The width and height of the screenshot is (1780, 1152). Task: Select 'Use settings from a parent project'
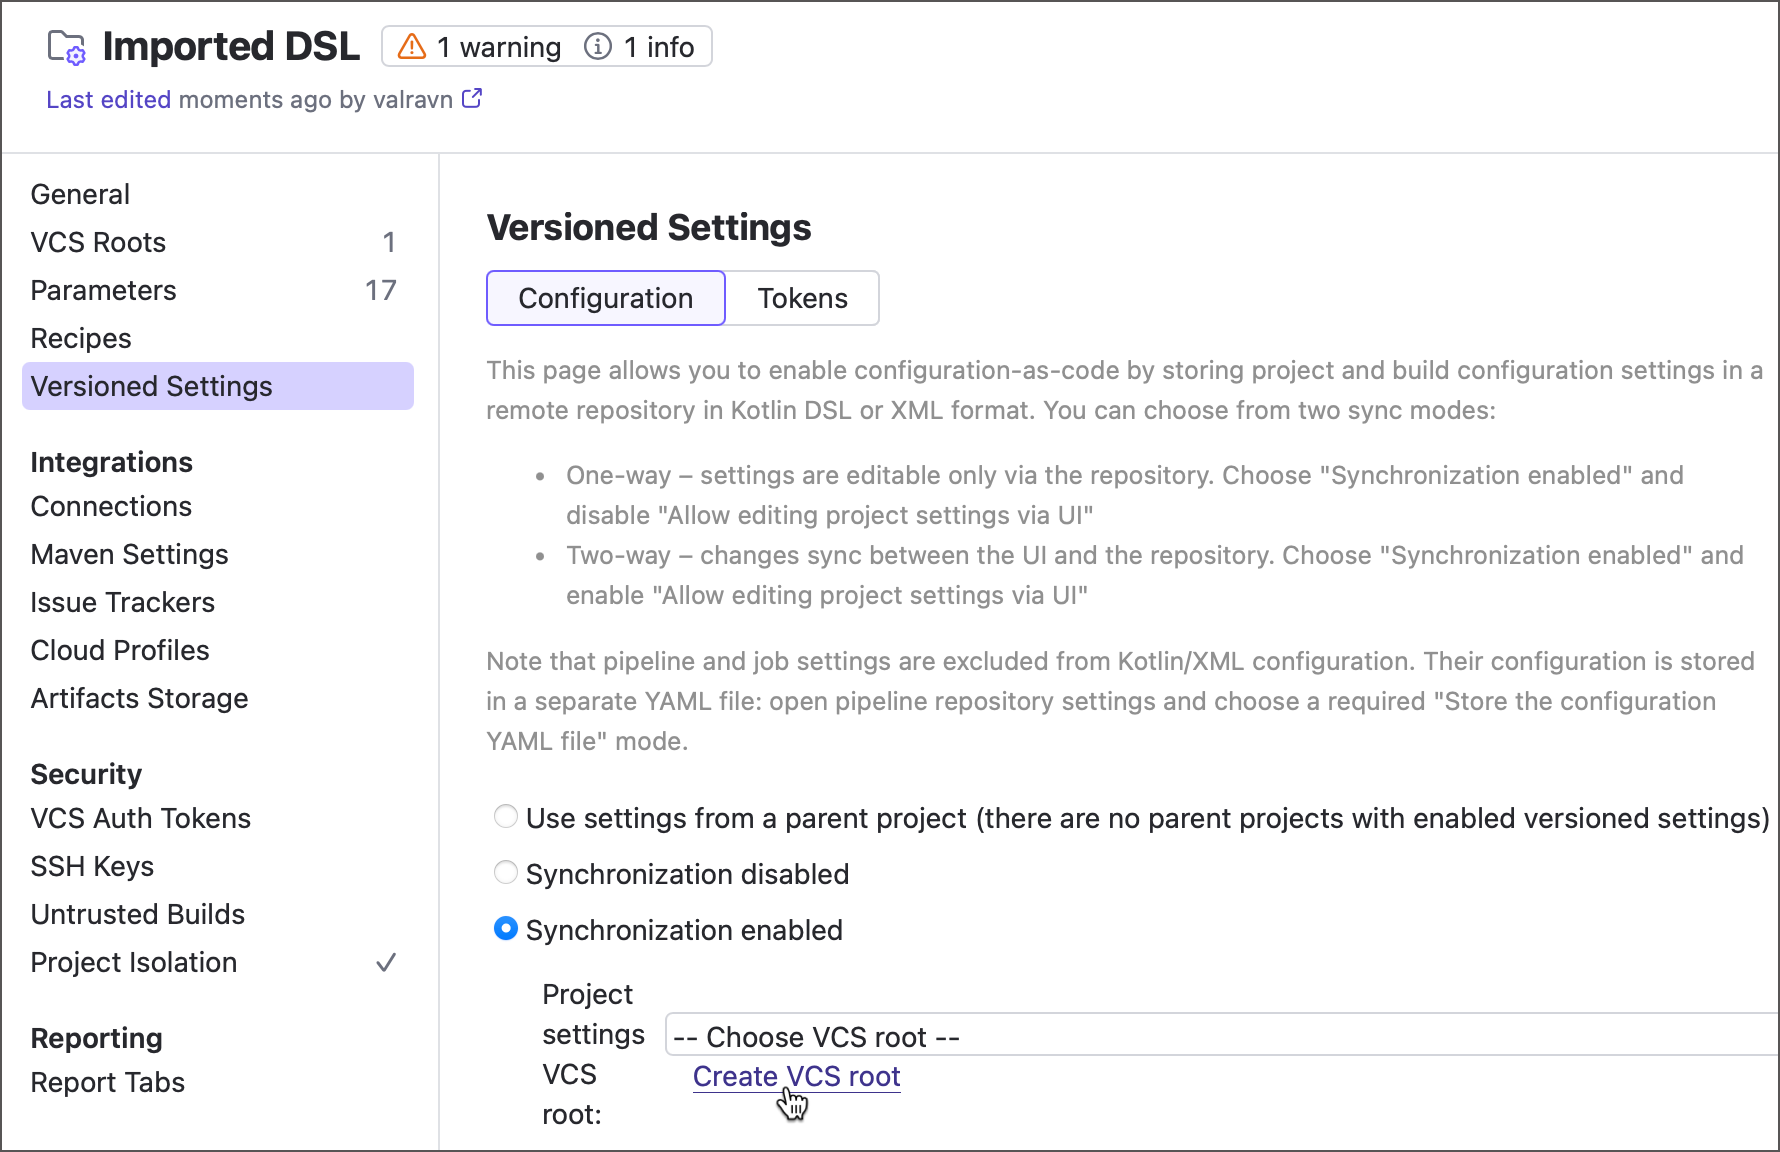point(507,817)
